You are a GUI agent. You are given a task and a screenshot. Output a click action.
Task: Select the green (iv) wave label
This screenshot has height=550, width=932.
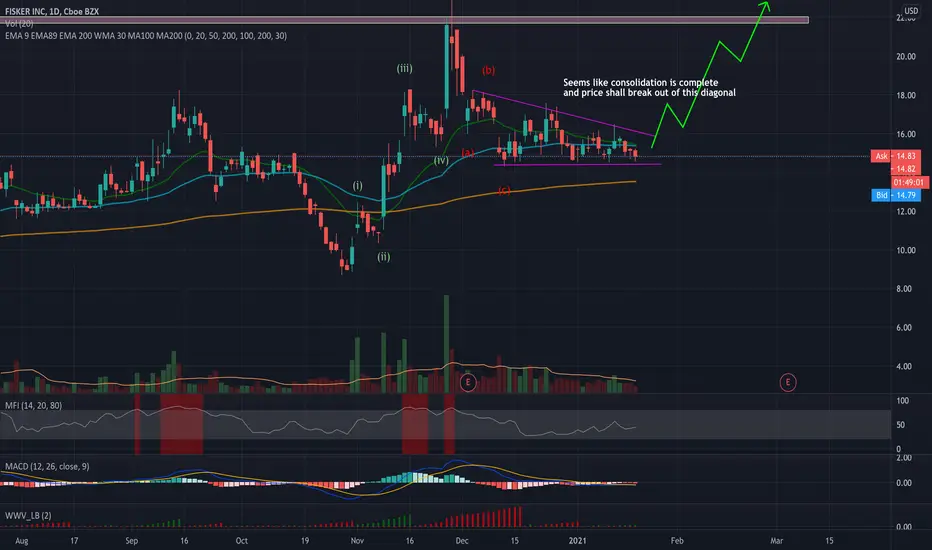coord(441,160)
